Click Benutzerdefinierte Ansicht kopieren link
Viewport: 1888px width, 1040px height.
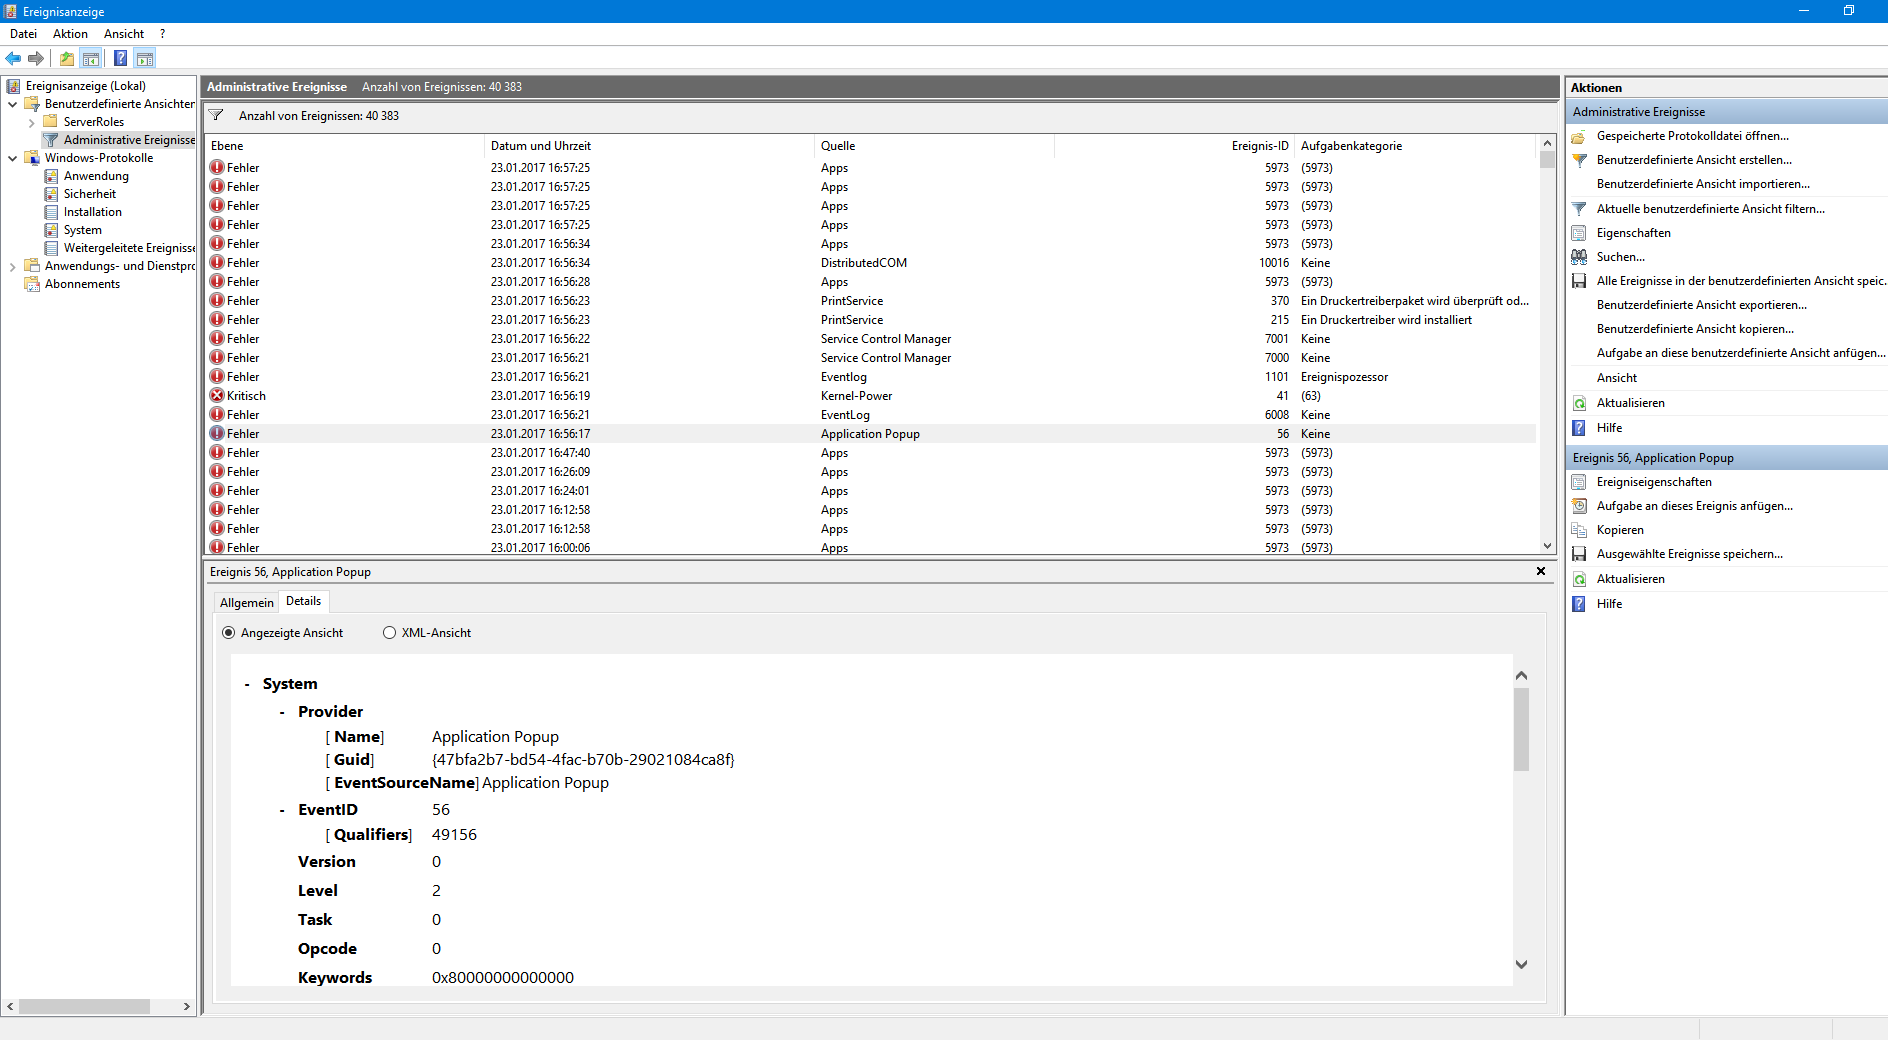click(1695, 329)
